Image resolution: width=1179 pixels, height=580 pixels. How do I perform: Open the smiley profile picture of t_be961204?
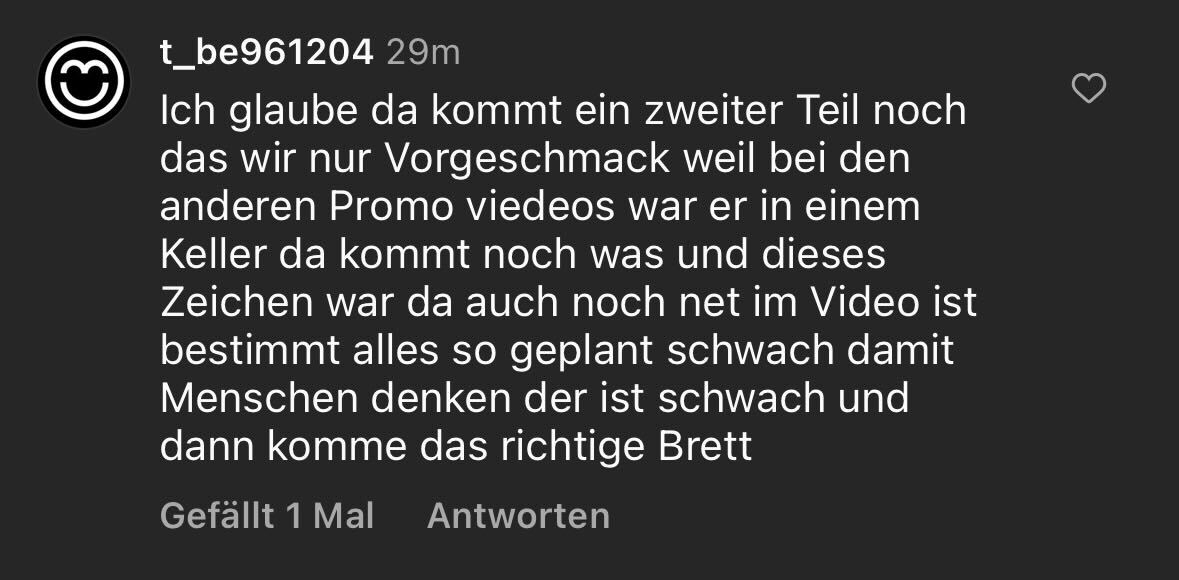pos(84,81)
